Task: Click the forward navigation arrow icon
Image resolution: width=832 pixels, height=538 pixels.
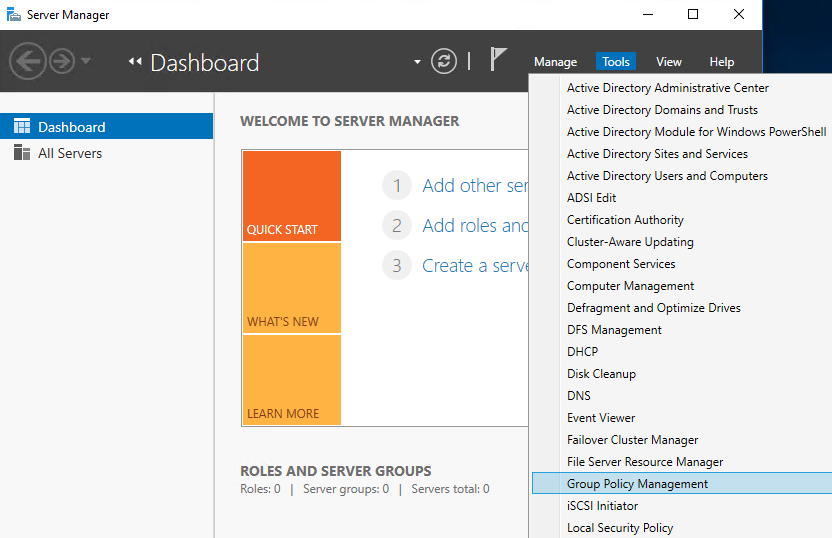Action: 62,62
